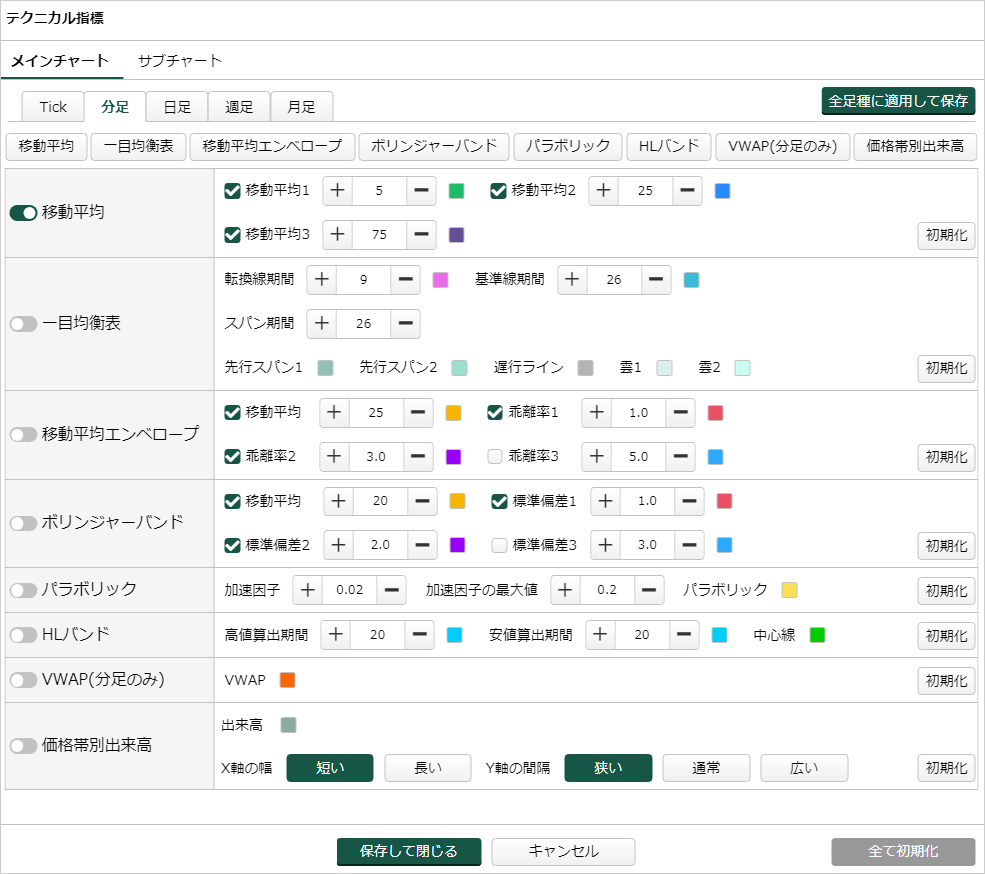Select the 週足 timeframe tab
This screenshot has height=874, width=985.
click(x=239, y=107)
